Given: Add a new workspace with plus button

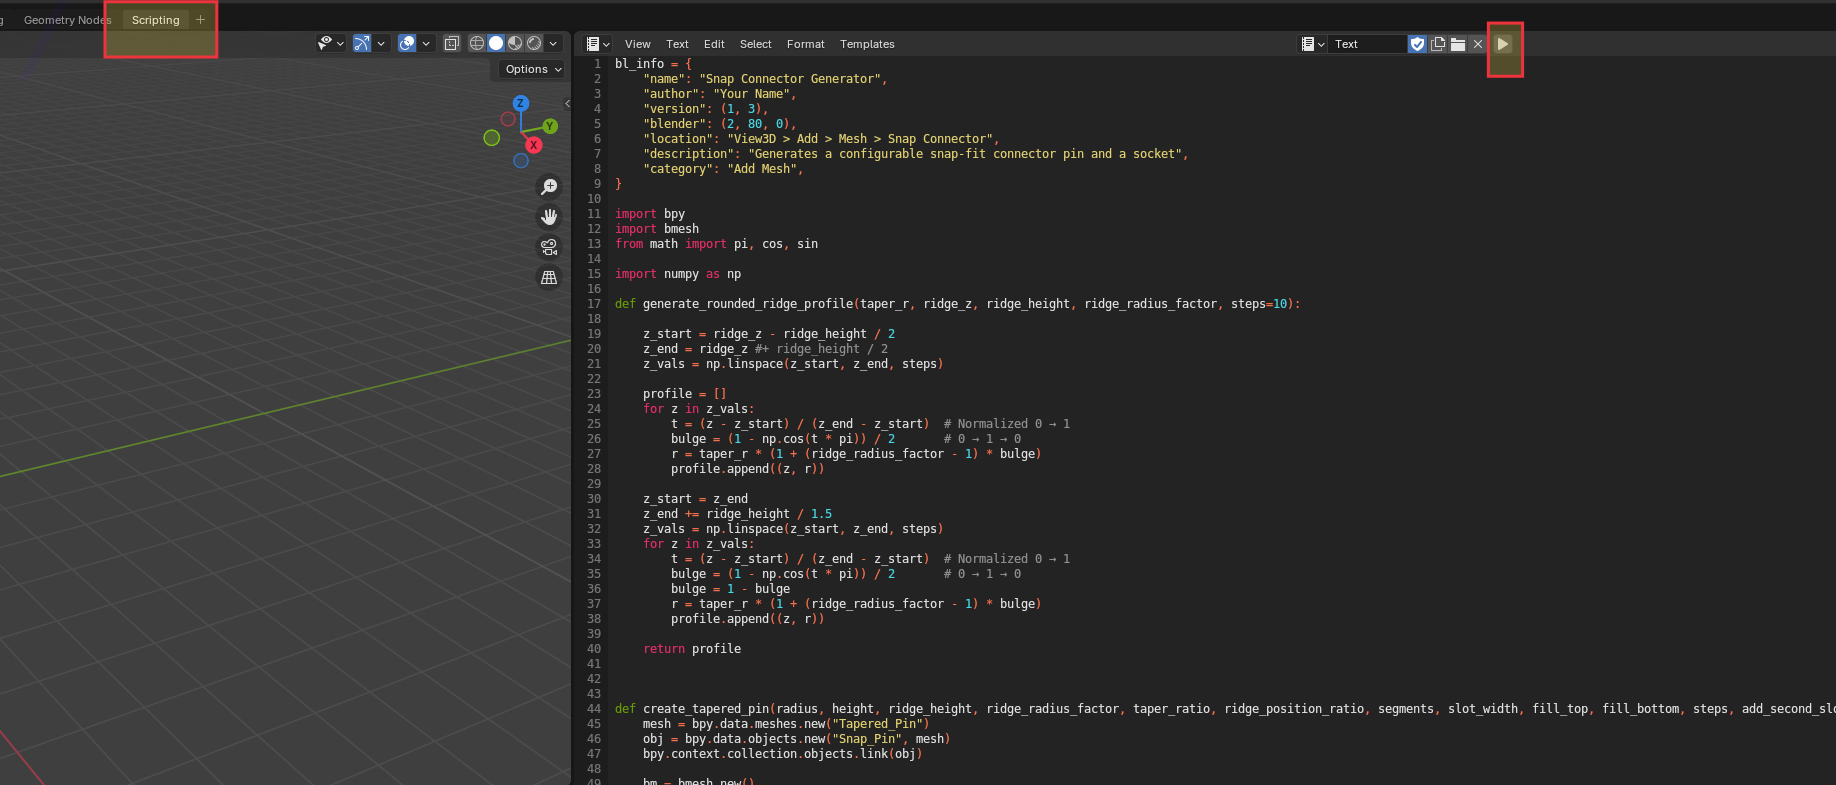Looking at the screenshot, I should [200, 20].
